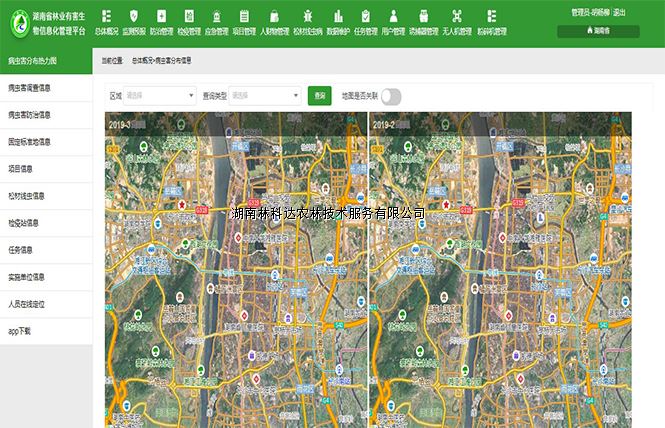
Task: Expand the 区域 region dropdown
Action: pos(159,96)
